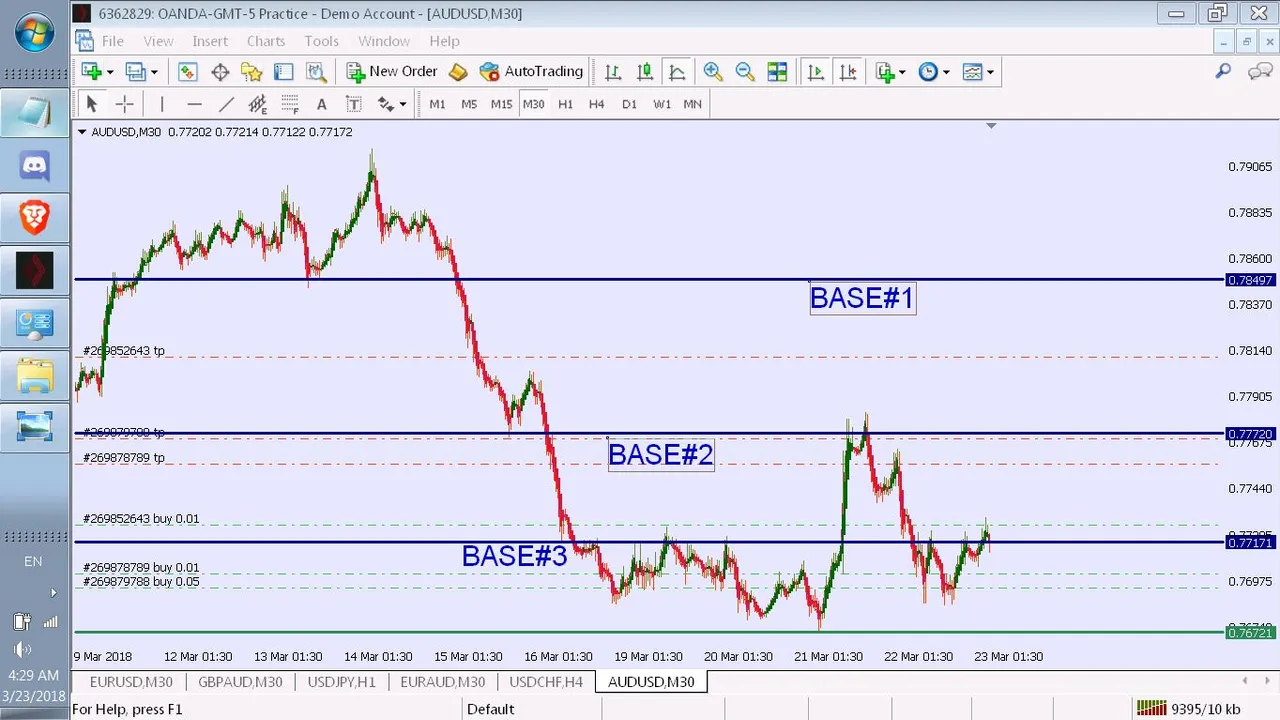Click the Profiles toolbar icon
1280x720 pixels.
[134, 71]
